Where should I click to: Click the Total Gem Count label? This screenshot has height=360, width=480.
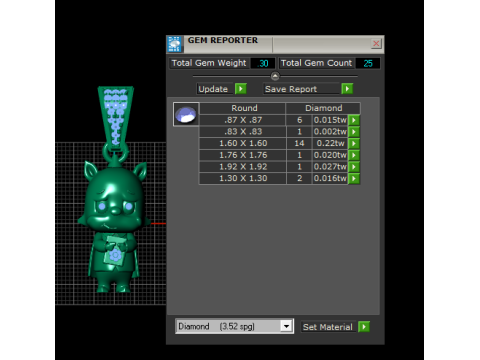click(316, 63)
